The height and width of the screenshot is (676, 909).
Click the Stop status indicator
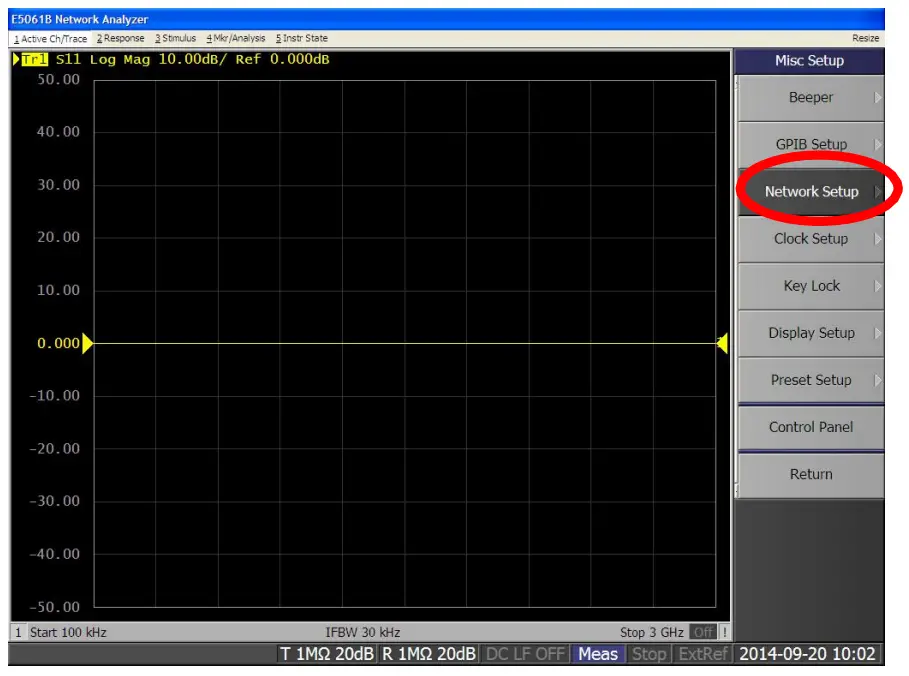(649, 654)
